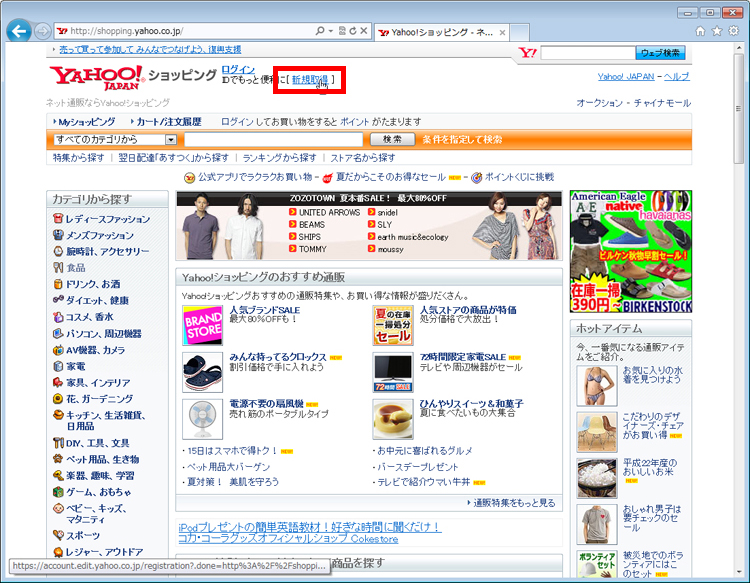Image resolution: width=750 pixels, height=583 pixels.
Task: Click the 花、ガーデニング category icon
Action: click(x=58, y=398)
